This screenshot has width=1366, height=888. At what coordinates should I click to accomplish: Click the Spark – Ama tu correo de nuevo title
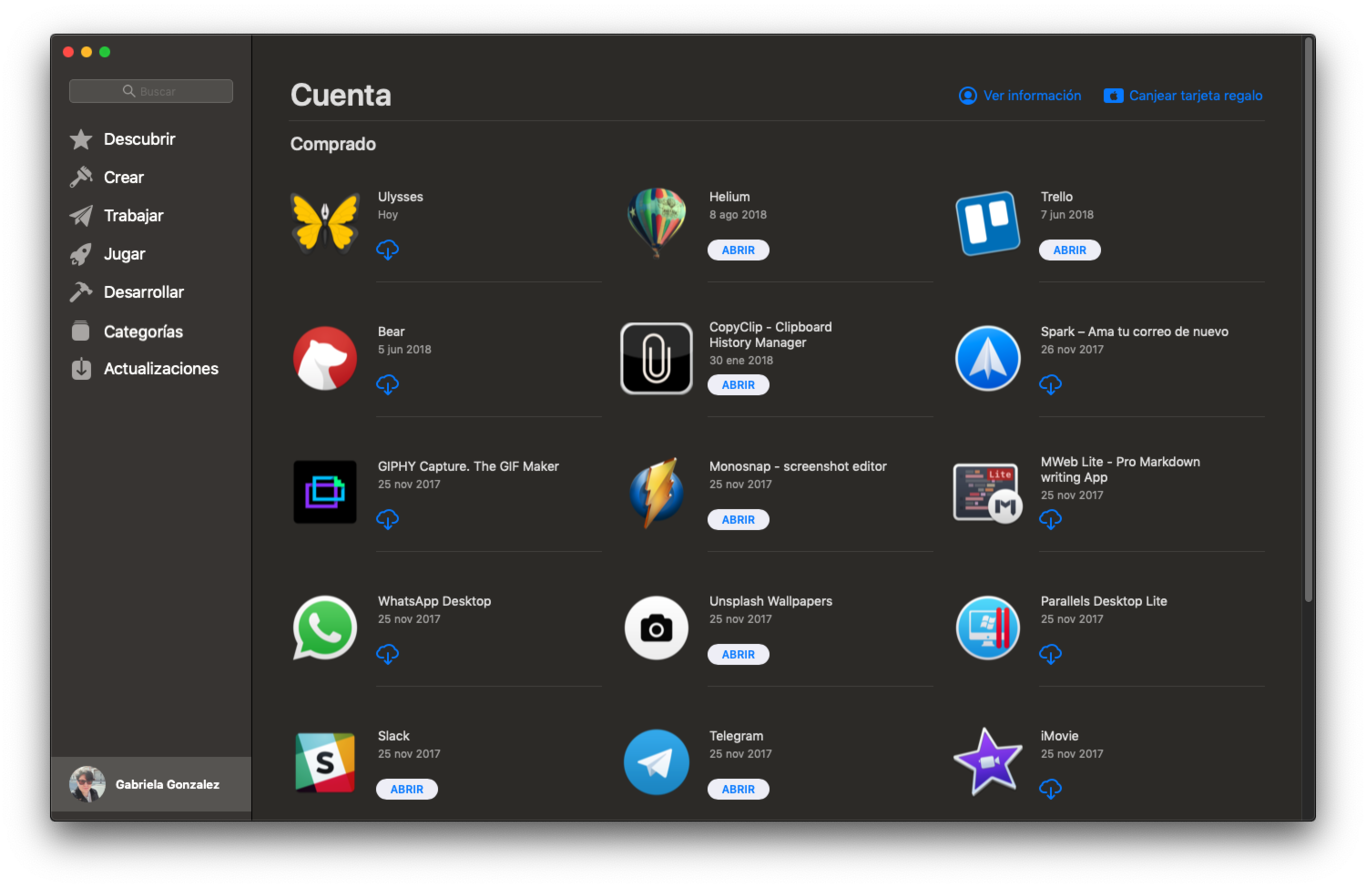point(1134,332)
